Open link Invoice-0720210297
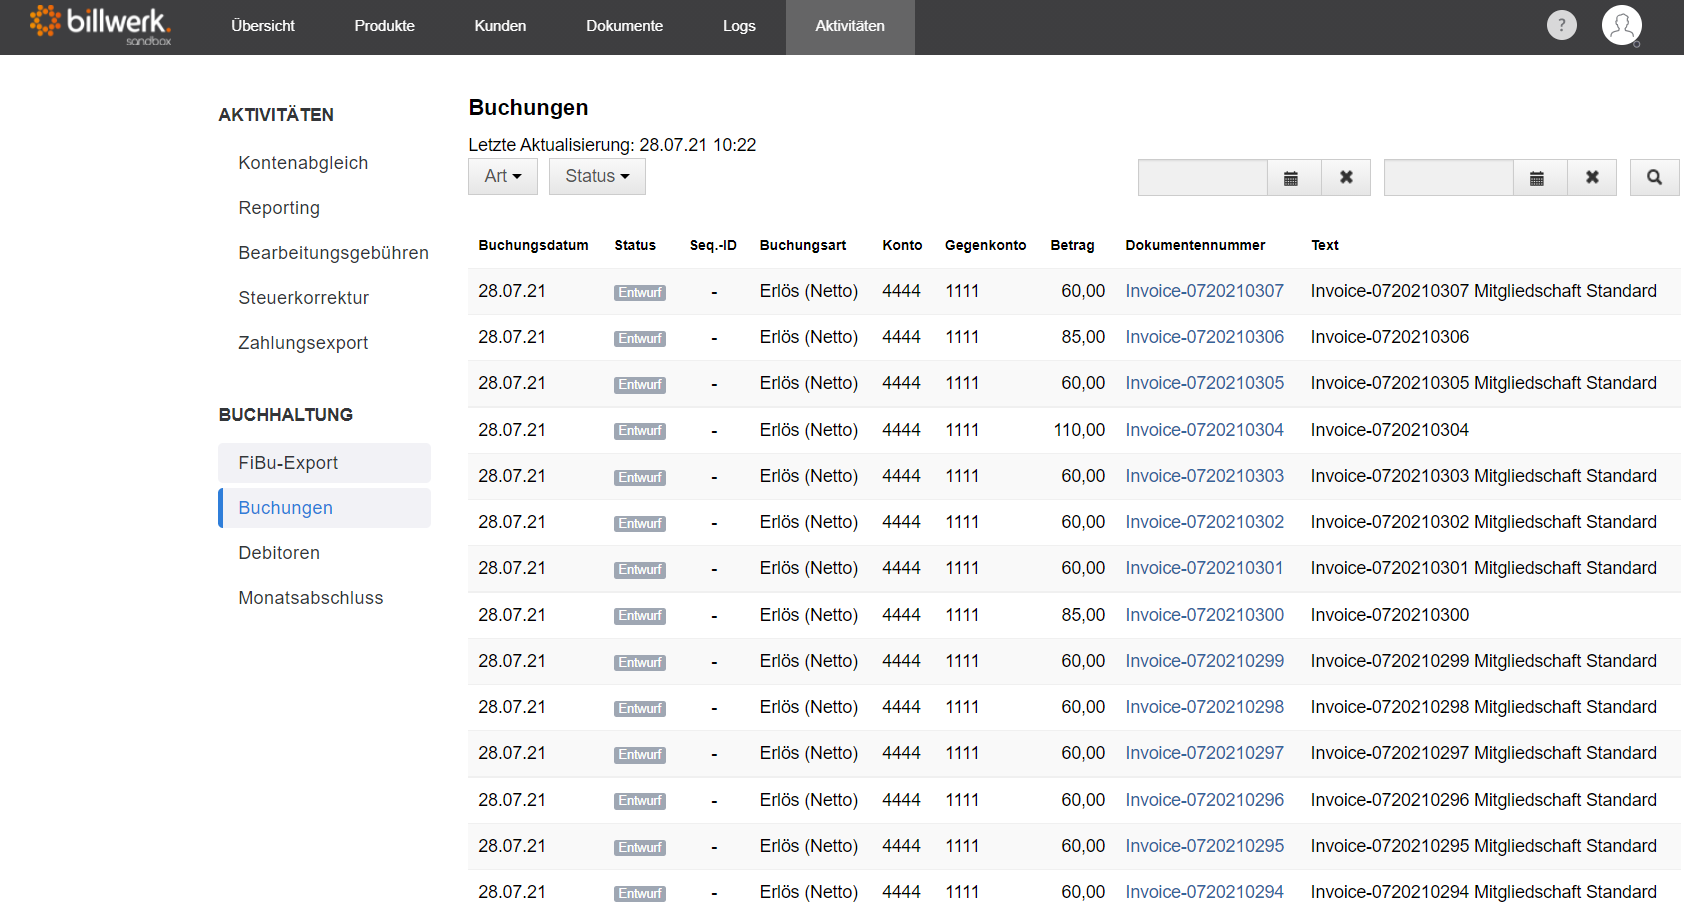This screenshot has width=1684, height=908. 1204,753
